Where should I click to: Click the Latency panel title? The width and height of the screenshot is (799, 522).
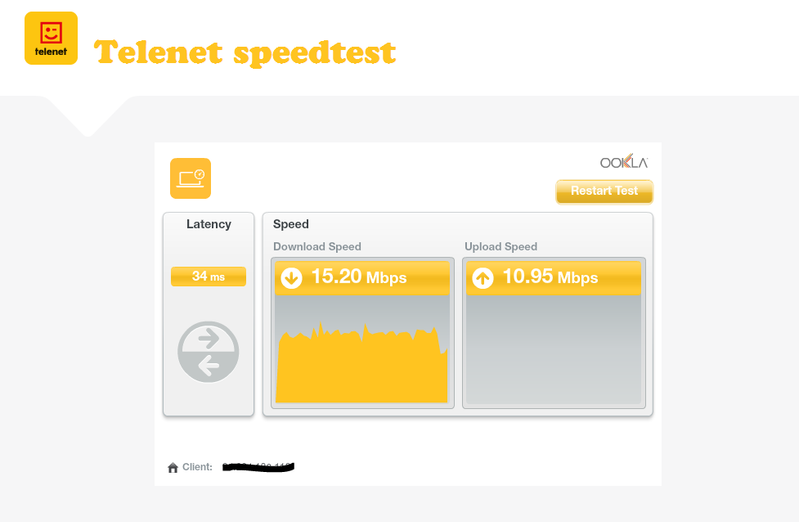tap(208, 224)
